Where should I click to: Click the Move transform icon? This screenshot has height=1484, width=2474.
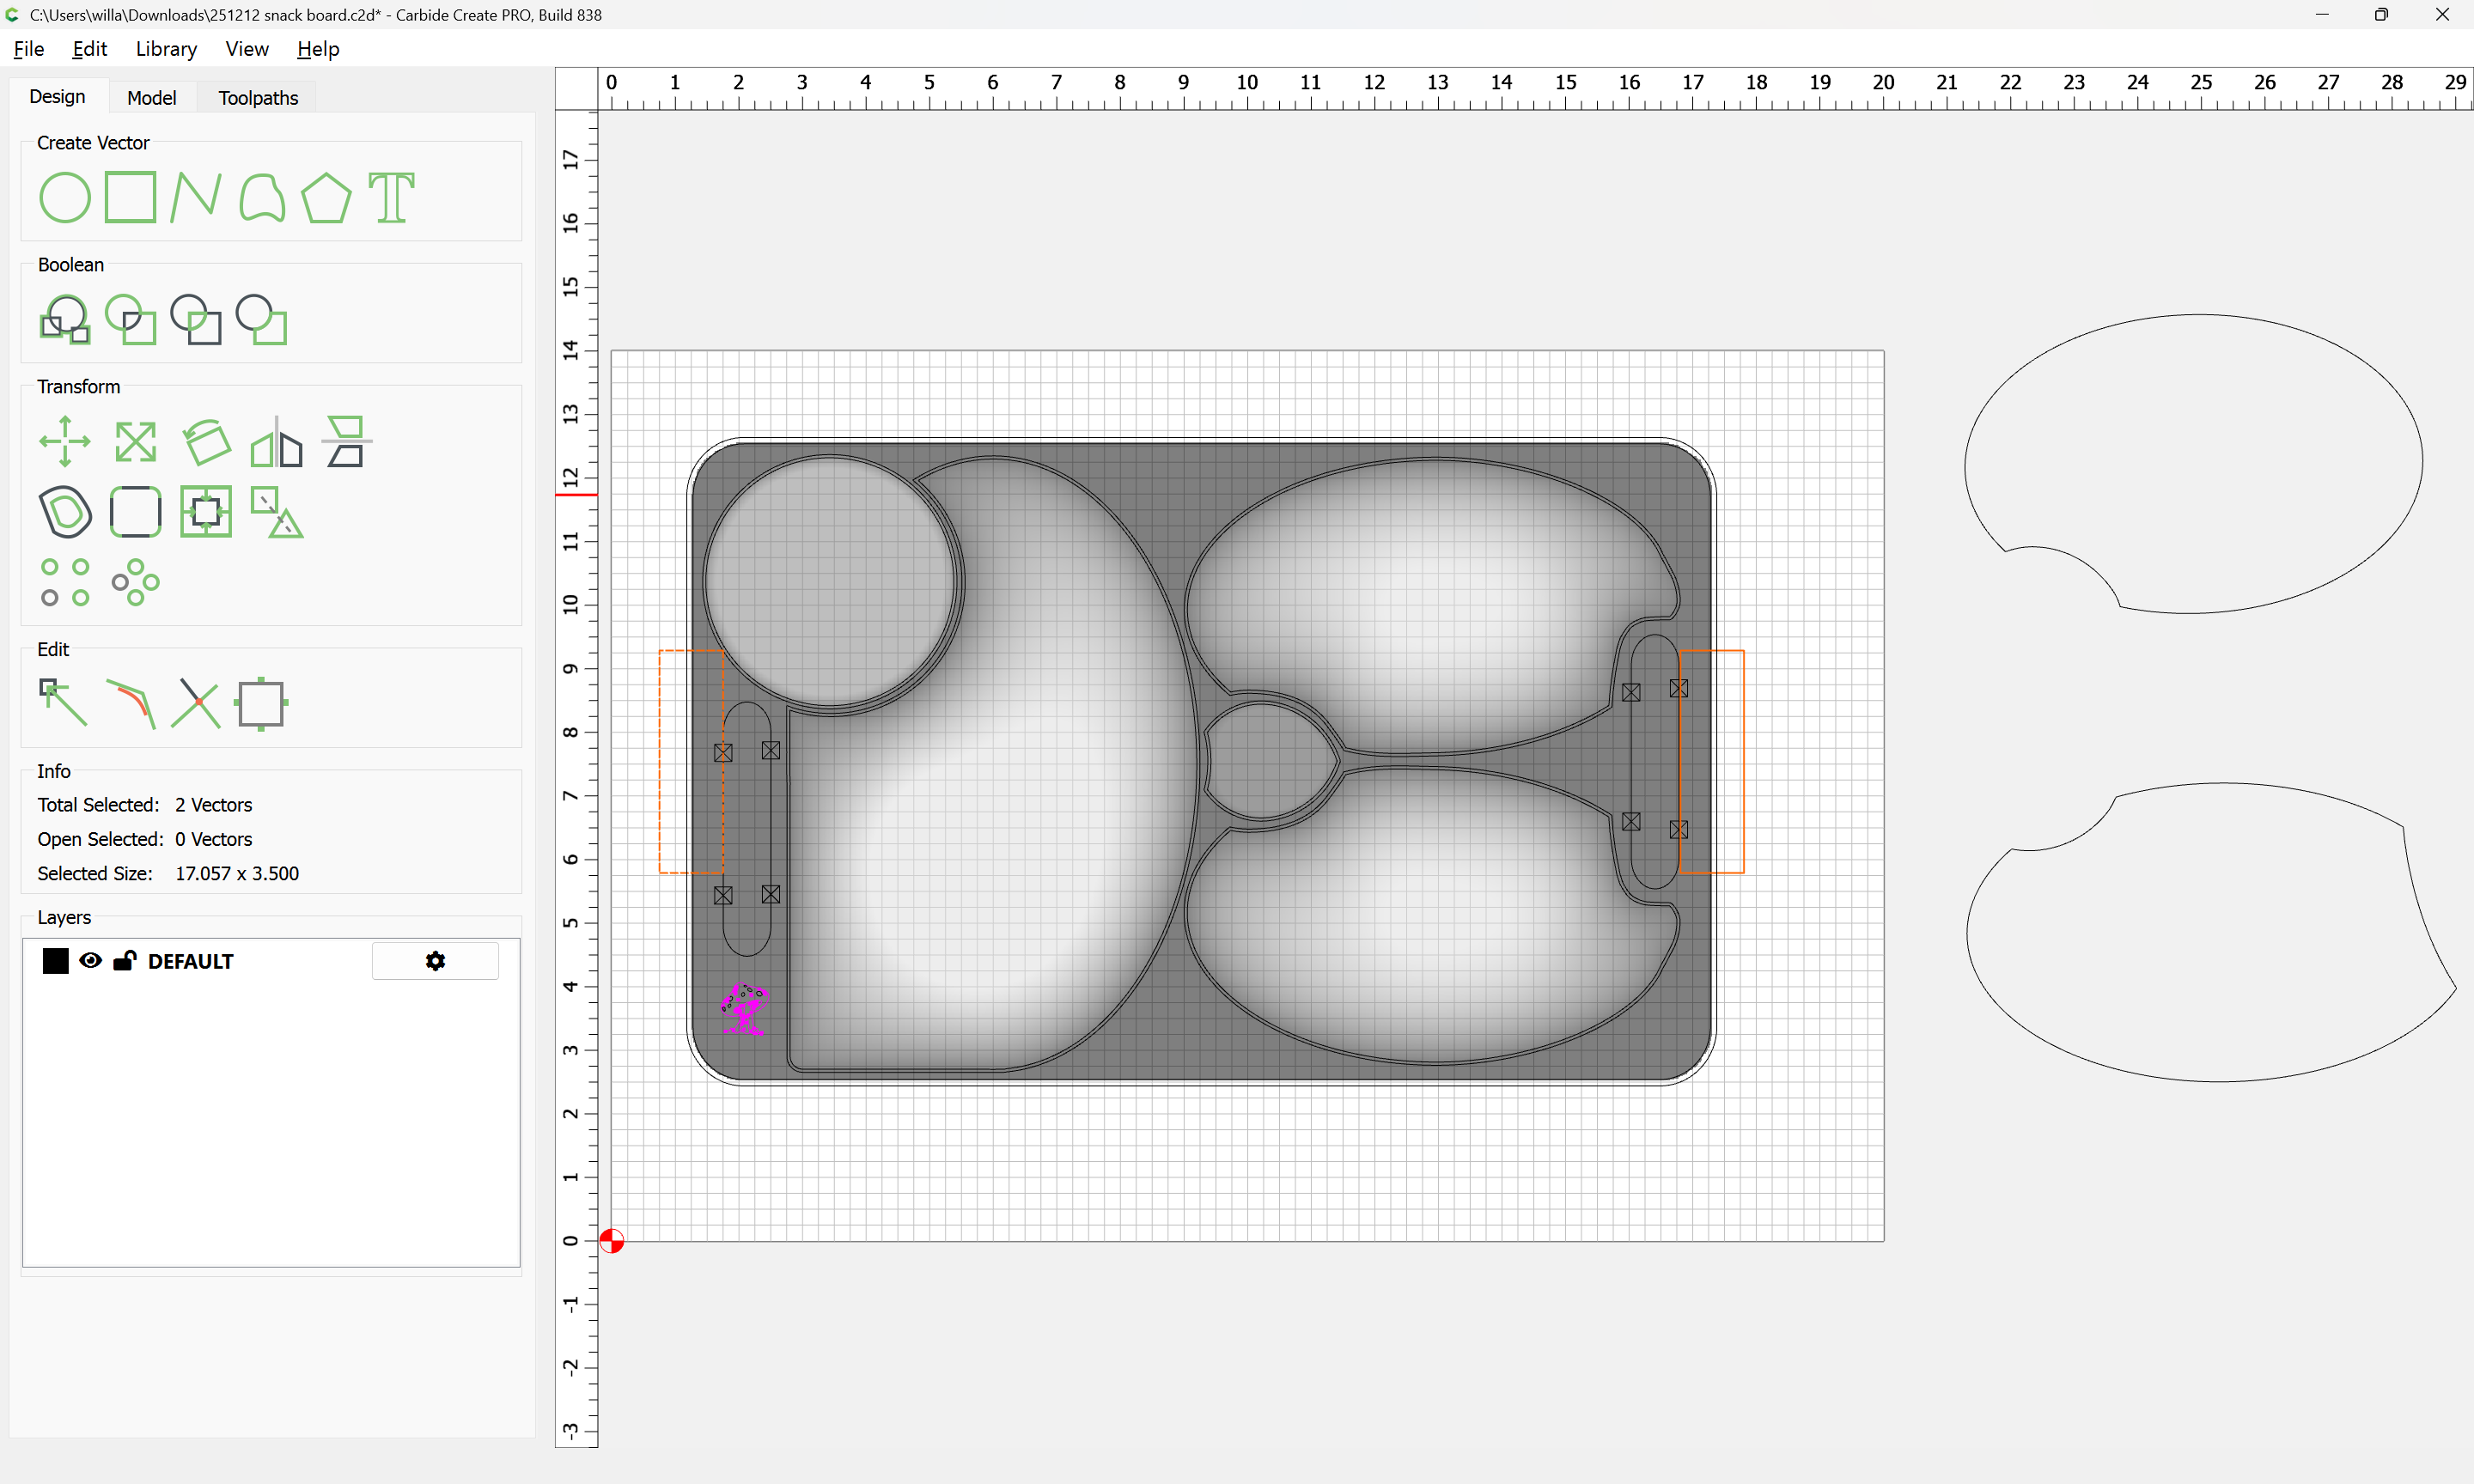coord(65,441)
